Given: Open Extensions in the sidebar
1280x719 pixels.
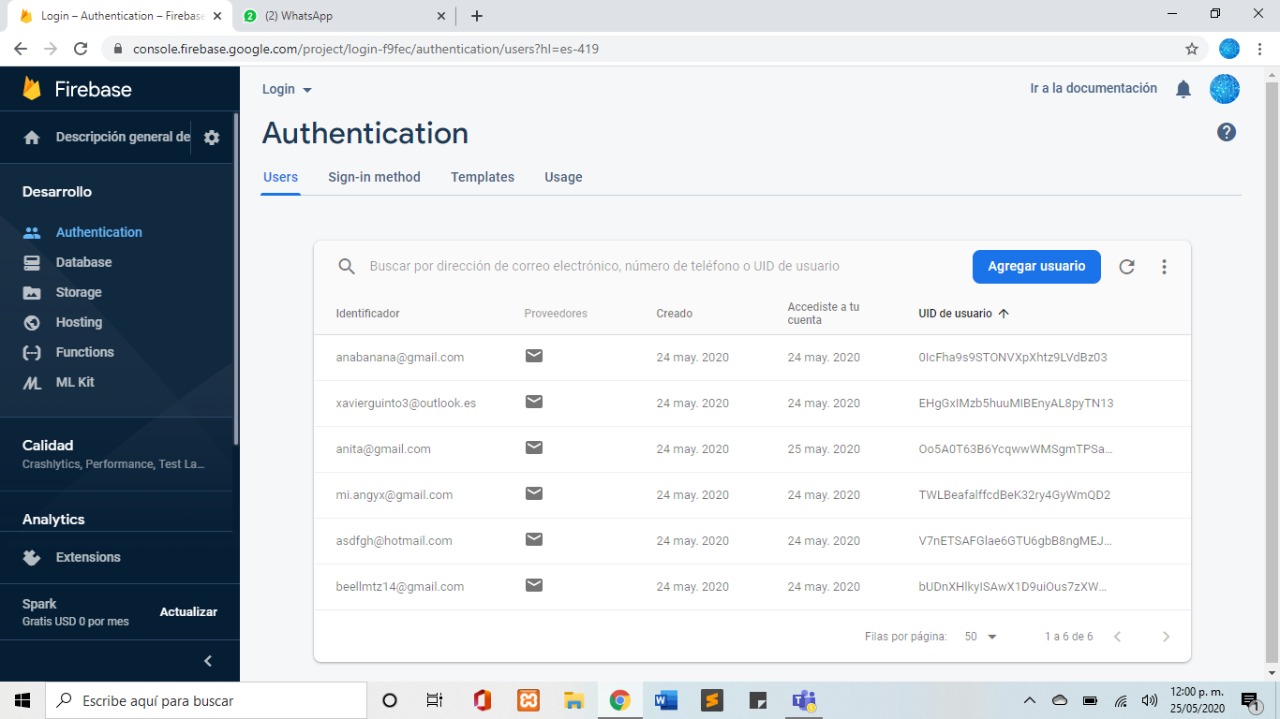Looking at the screenshot, I should (88, 557).
